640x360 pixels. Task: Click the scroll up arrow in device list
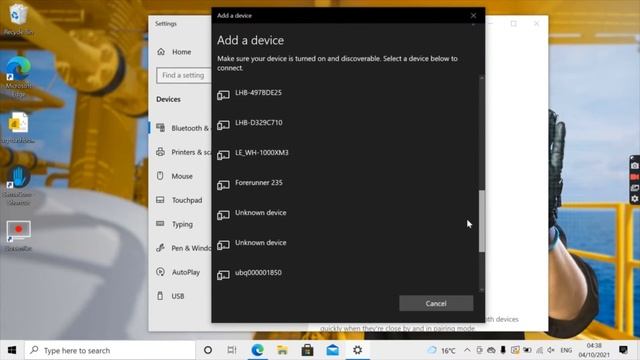tap(482, 78)
